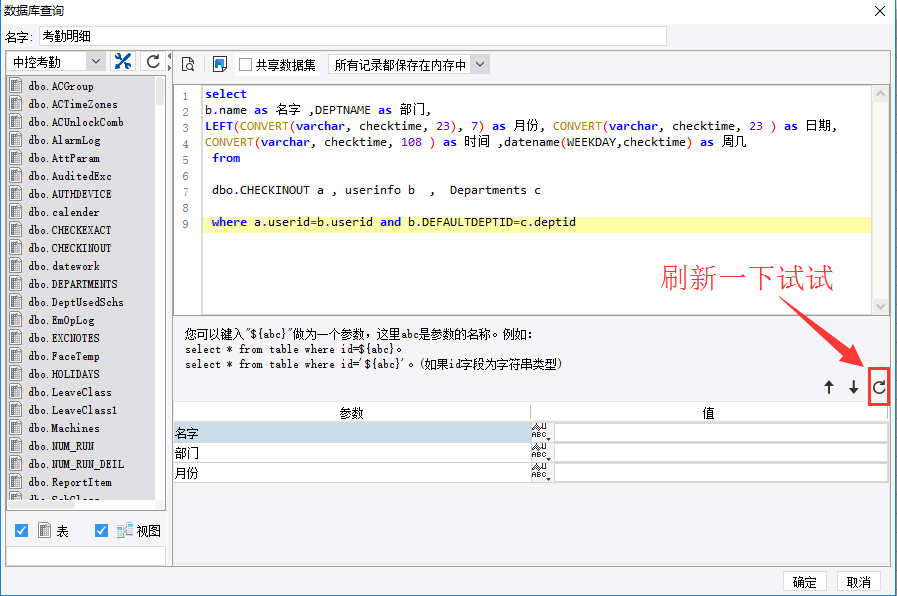Image resolution: width=897 pixels, height=596 pixels.
Task: Click type icon for 名字 parameter
Action: pyautogui.click(x=541, y=432)
